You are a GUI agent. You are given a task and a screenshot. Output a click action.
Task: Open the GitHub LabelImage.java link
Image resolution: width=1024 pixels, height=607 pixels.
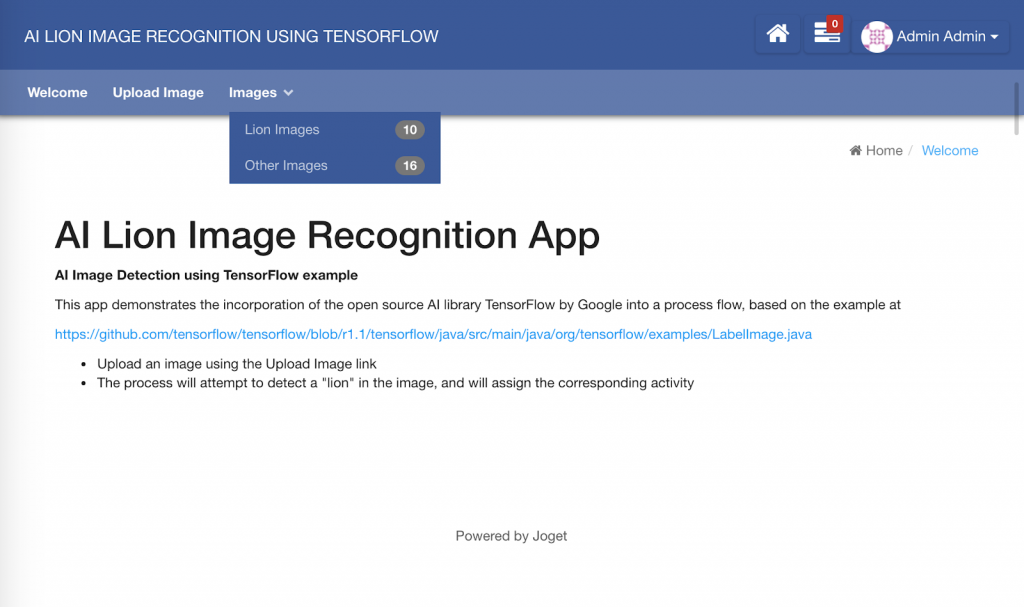point(433,334)
